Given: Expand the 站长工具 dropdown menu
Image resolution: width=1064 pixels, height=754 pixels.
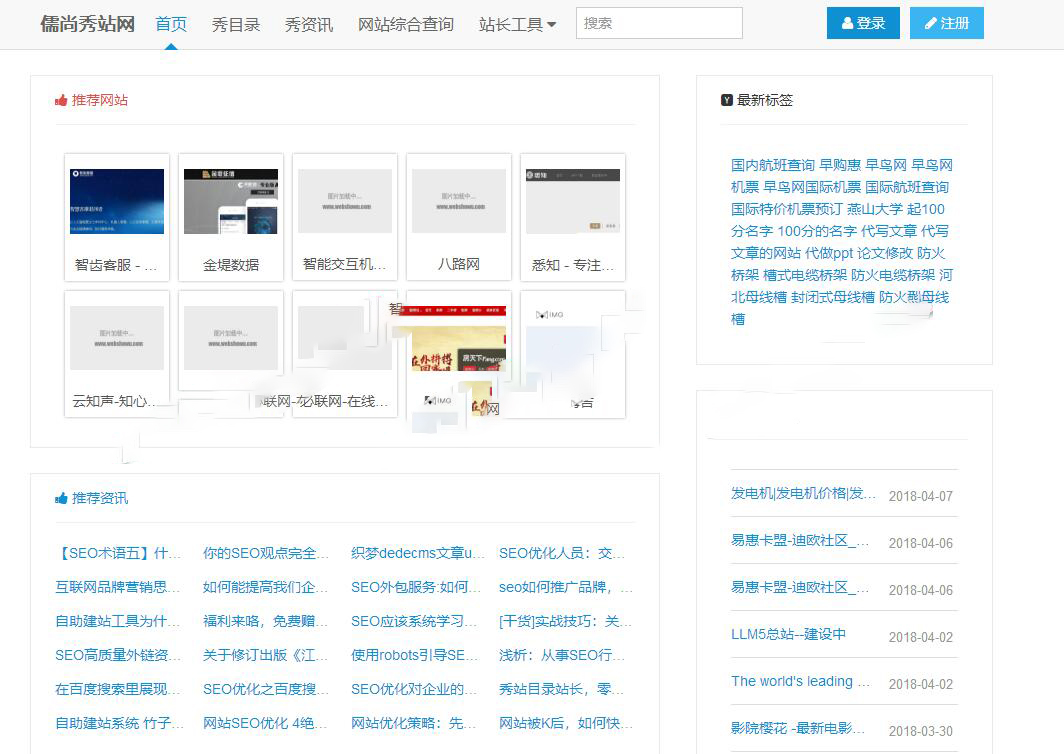Looking at the screenshot, I should tap(517, 24).
